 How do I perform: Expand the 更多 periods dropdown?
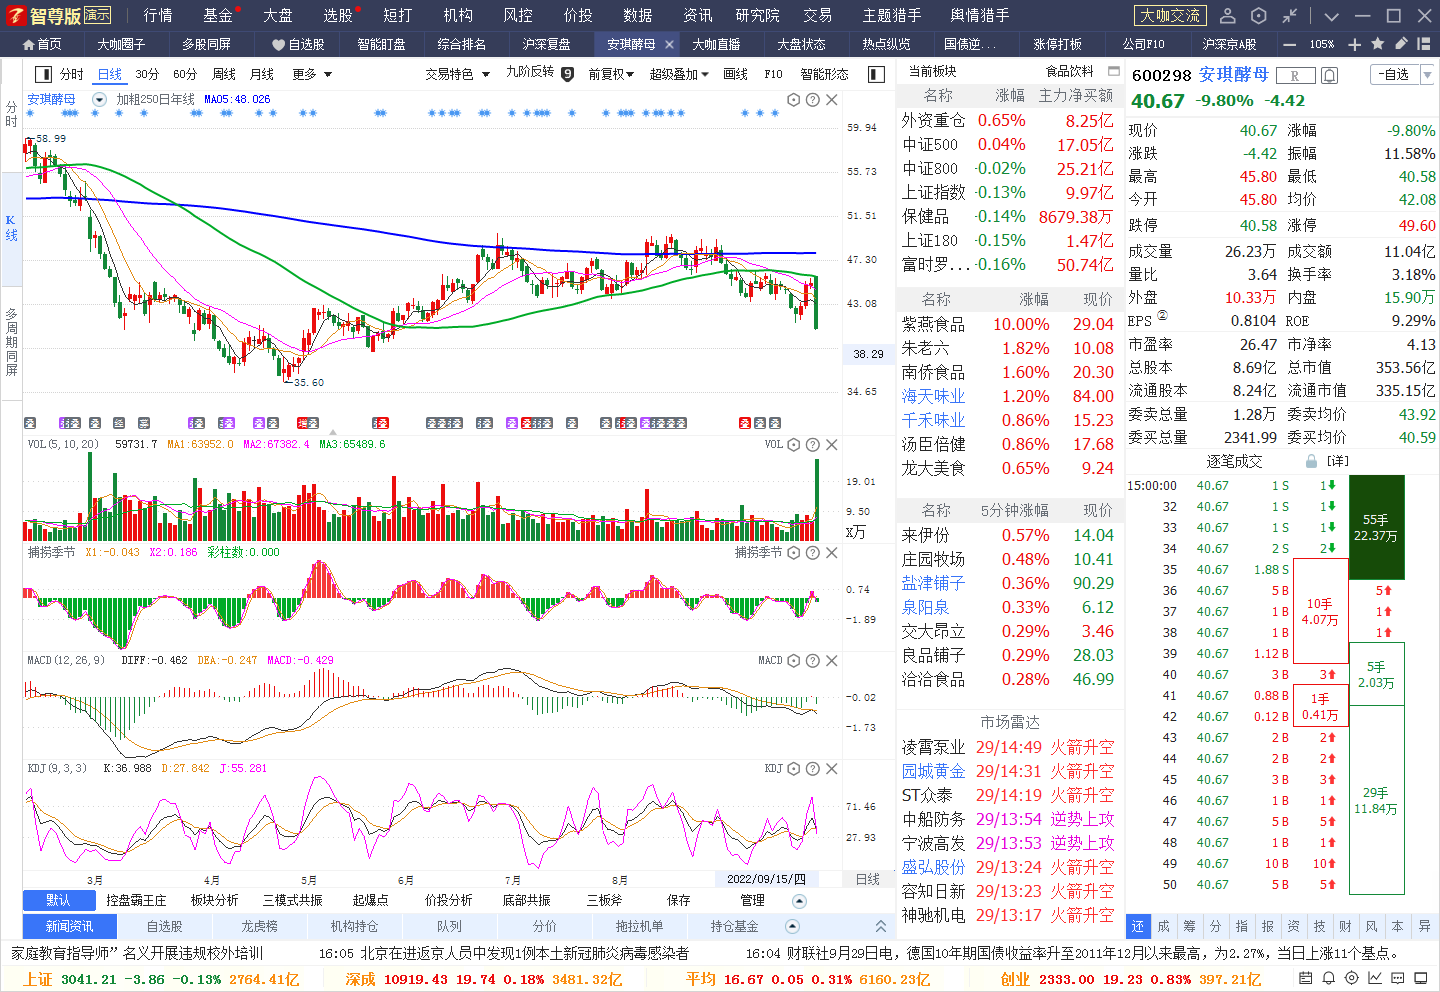click(x=311, y=74)
